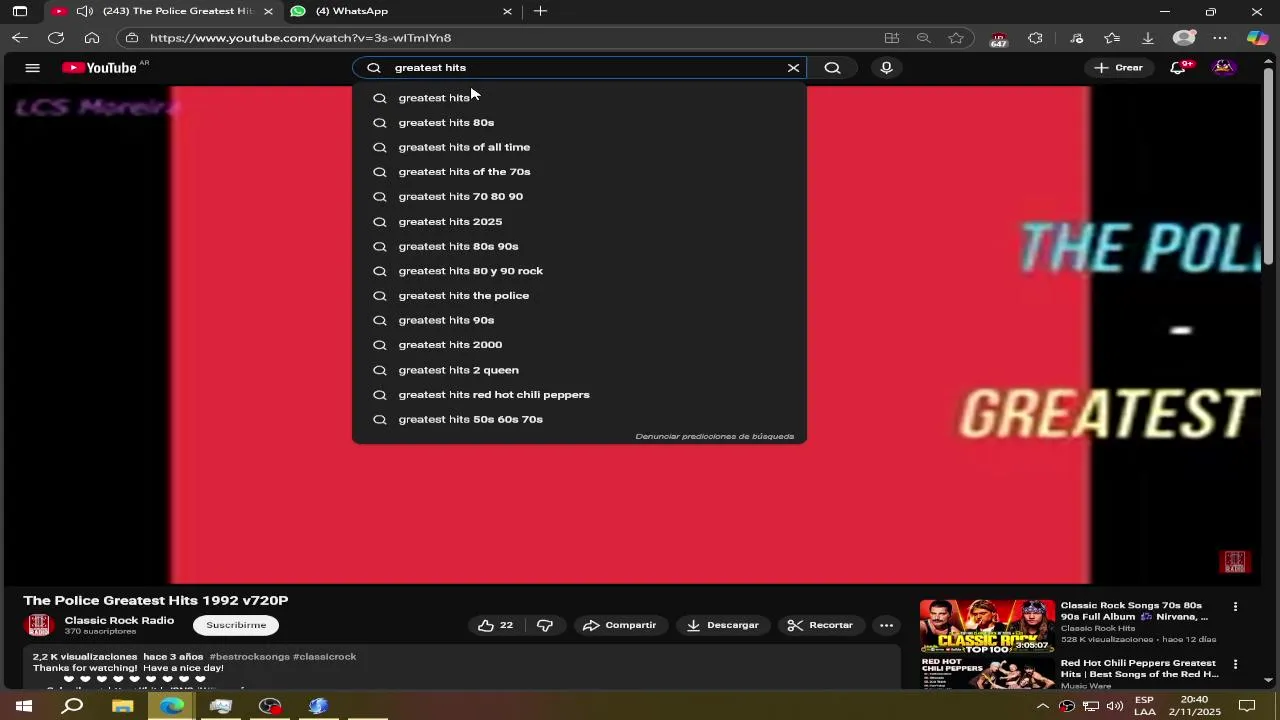Open the media control music icon
1280x720 pixels.
point(1076,38)
